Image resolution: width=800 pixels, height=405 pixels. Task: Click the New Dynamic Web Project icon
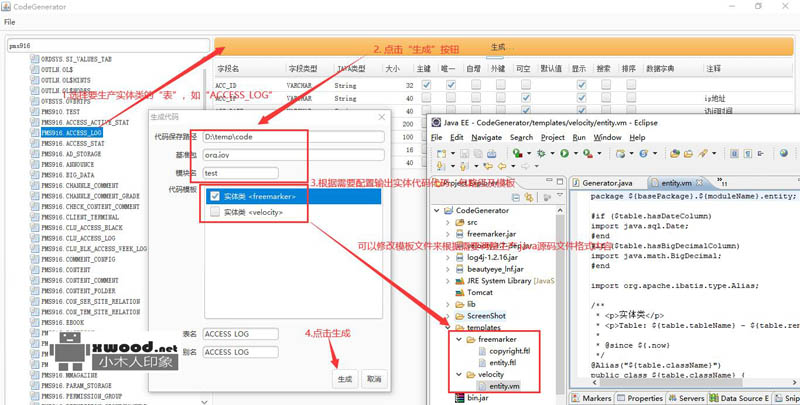pos(620,154)
